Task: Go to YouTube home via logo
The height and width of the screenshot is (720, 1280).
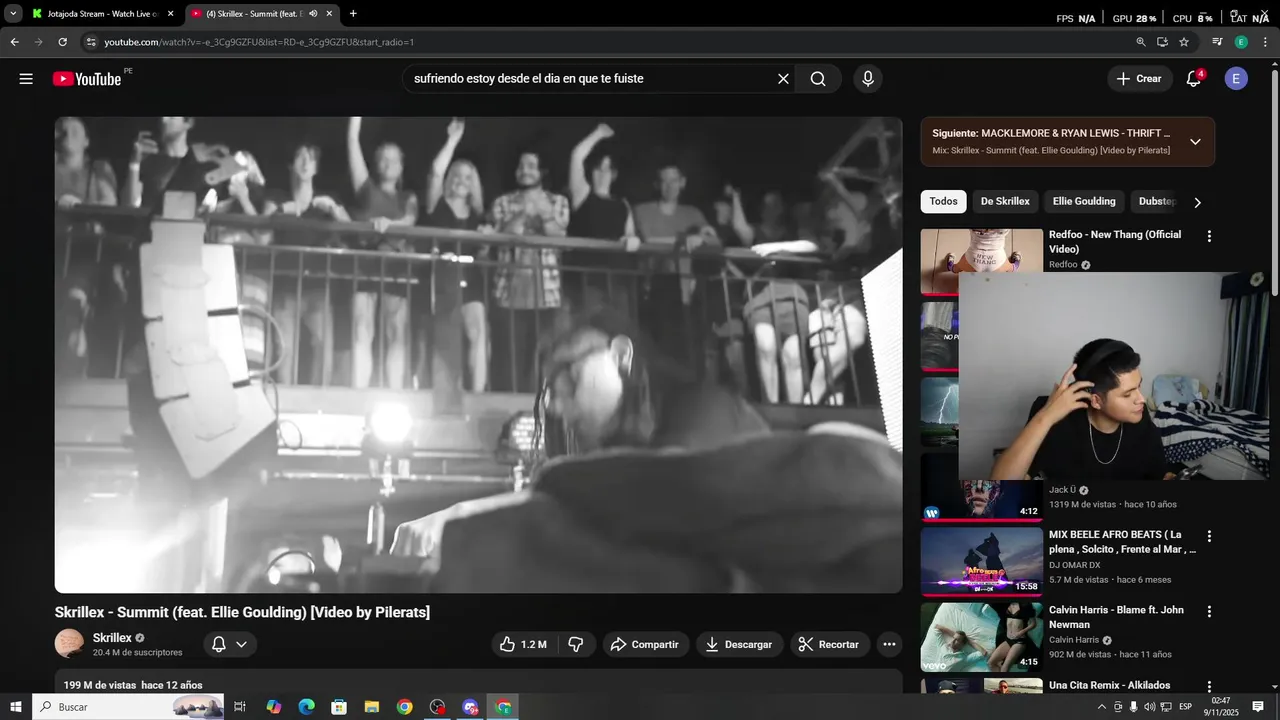Action: pyautogui.click(x=87, y=79)
